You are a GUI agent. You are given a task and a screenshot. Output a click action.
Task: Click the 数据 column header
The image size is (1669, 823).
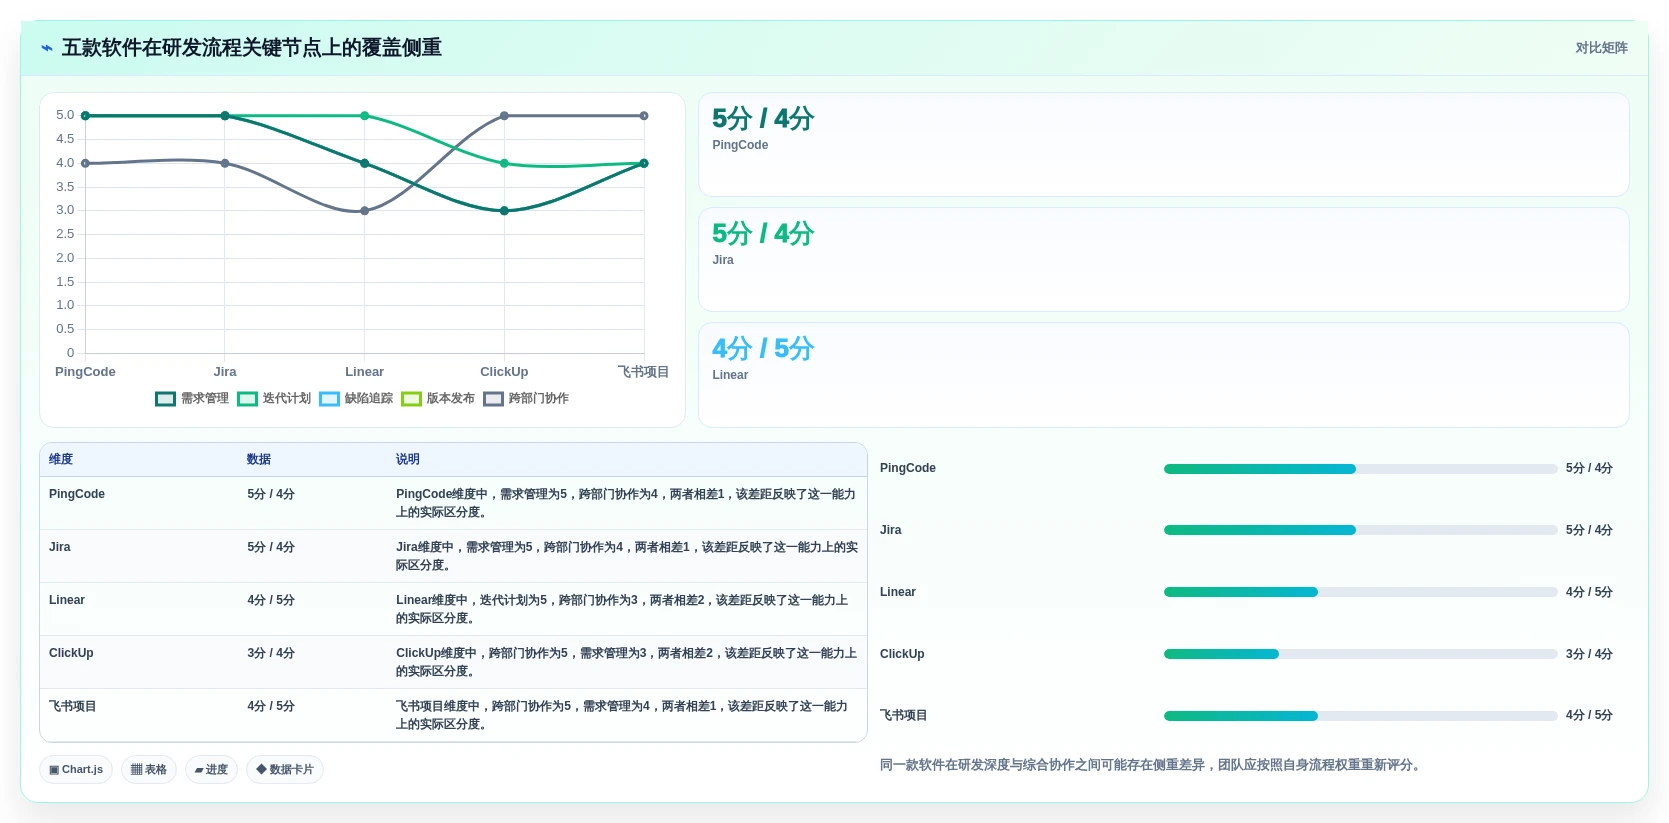(259, 459)
